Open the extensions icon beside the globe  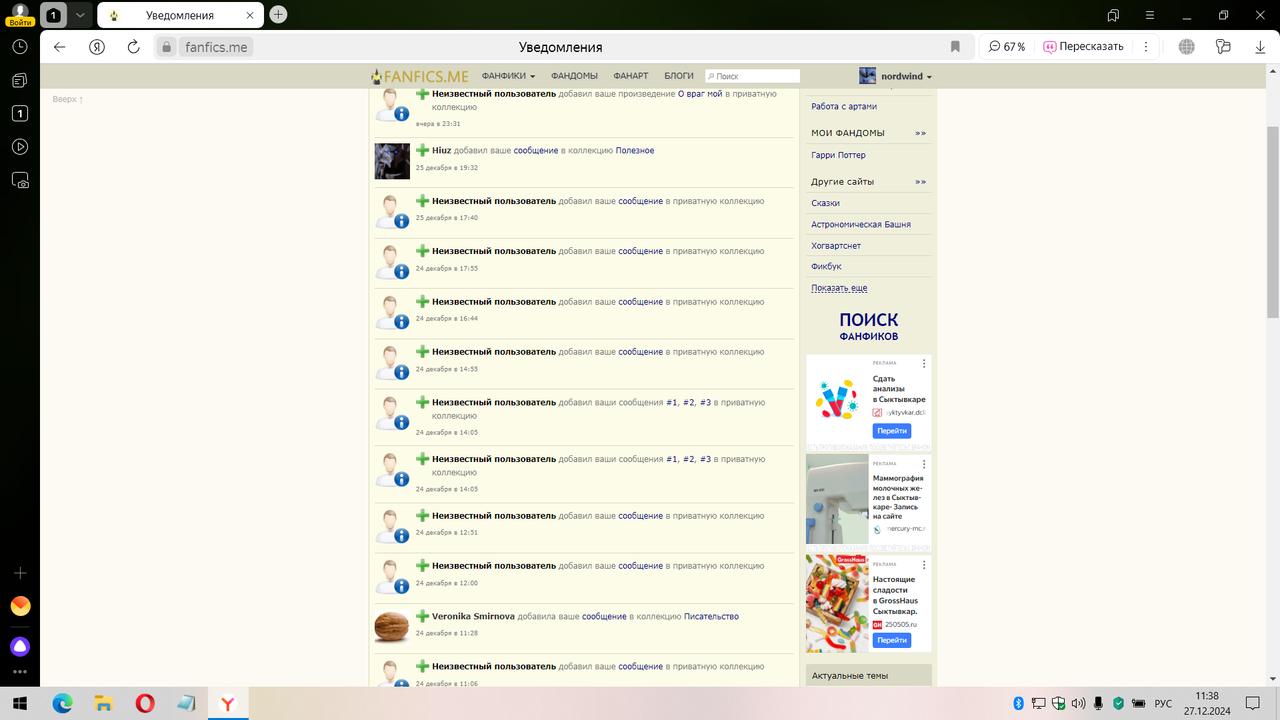pyautogui.click(x=1222, y=47)
